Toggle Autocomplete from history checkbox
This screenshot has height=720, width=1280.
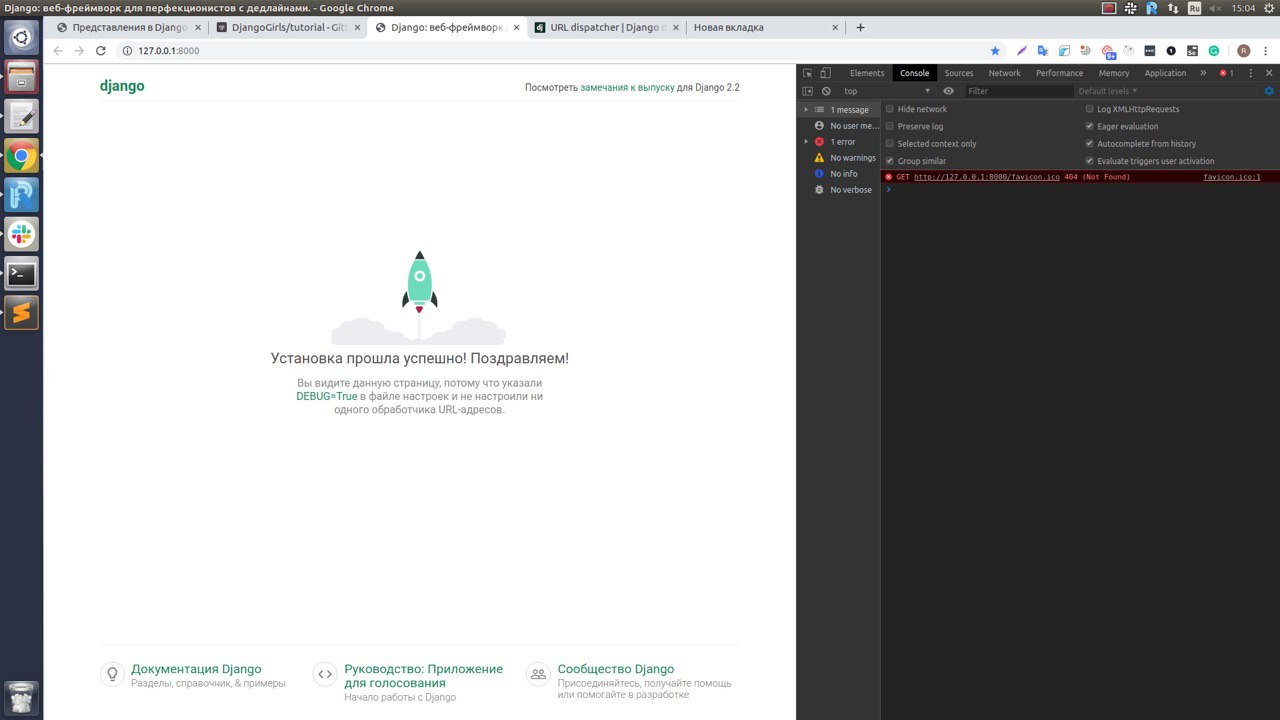pos(1090,143)
